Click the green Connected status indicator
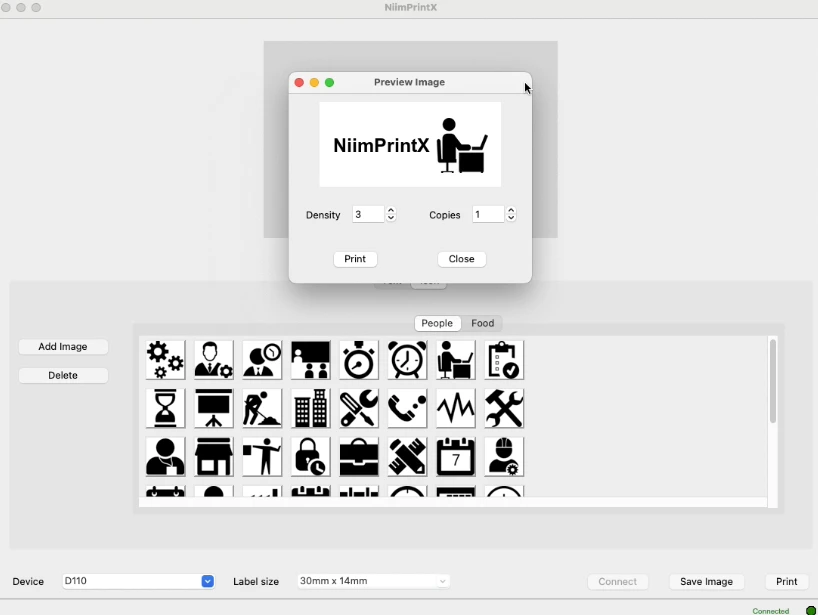Image resolution: width=818 pixels, height=615 pixels. (x=811, y=611)
